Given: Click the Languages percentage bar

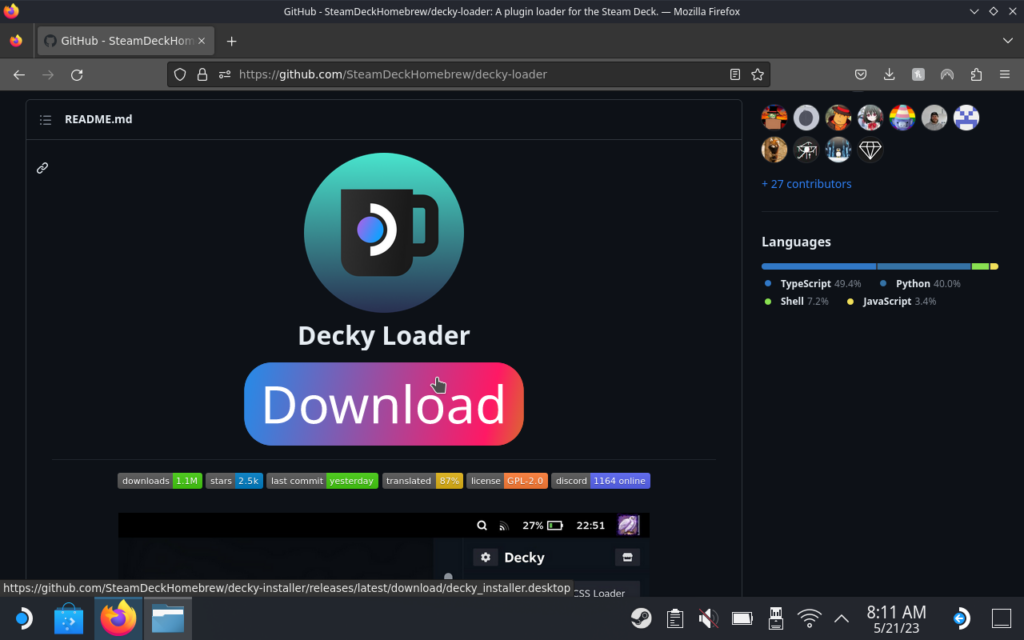Looking at the screenshot, I should (x=878, y=266).
